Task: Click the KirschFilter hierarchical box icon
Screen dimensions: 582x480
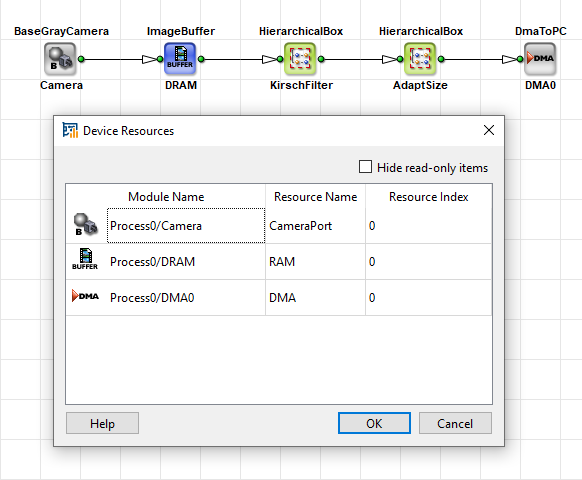Action: [300, 59]
